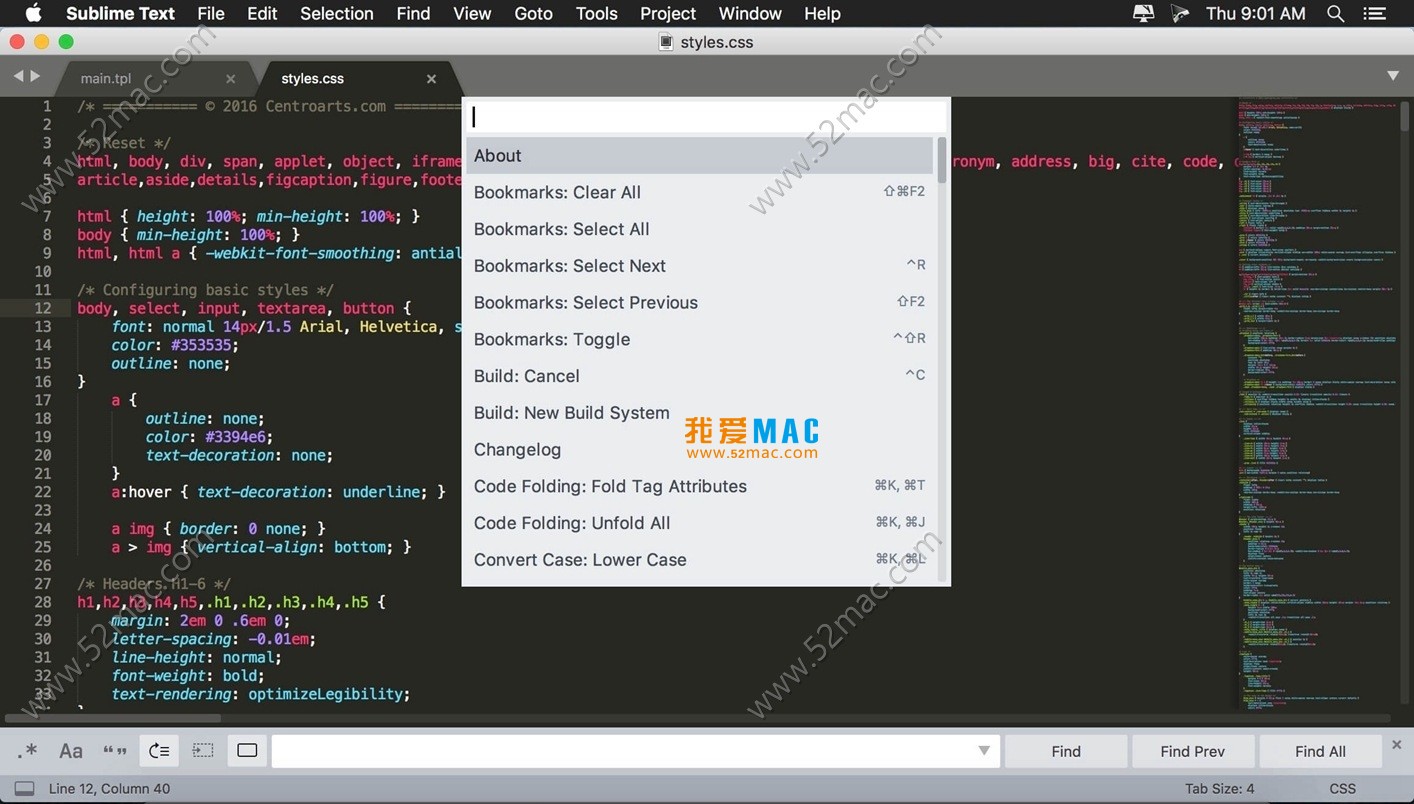Select Build: New Build System command

coord(699,413)
